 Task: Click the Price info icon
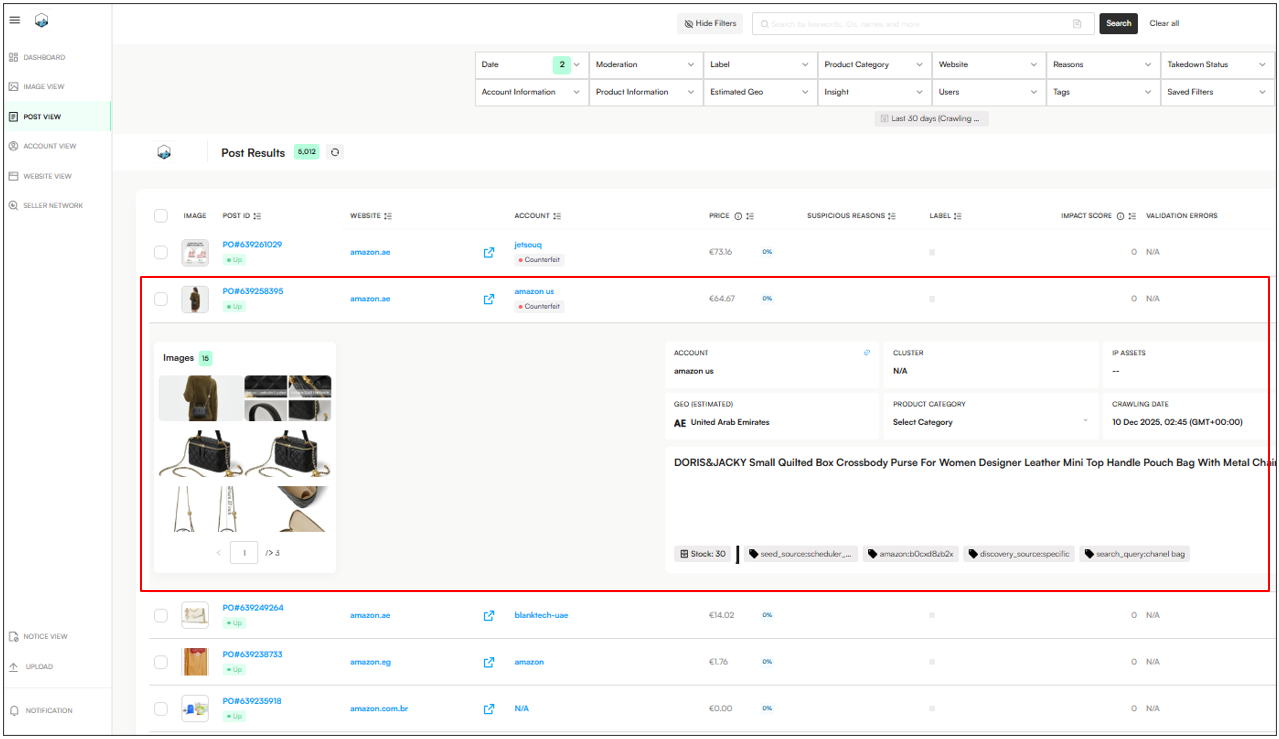(x=738, y=216)
